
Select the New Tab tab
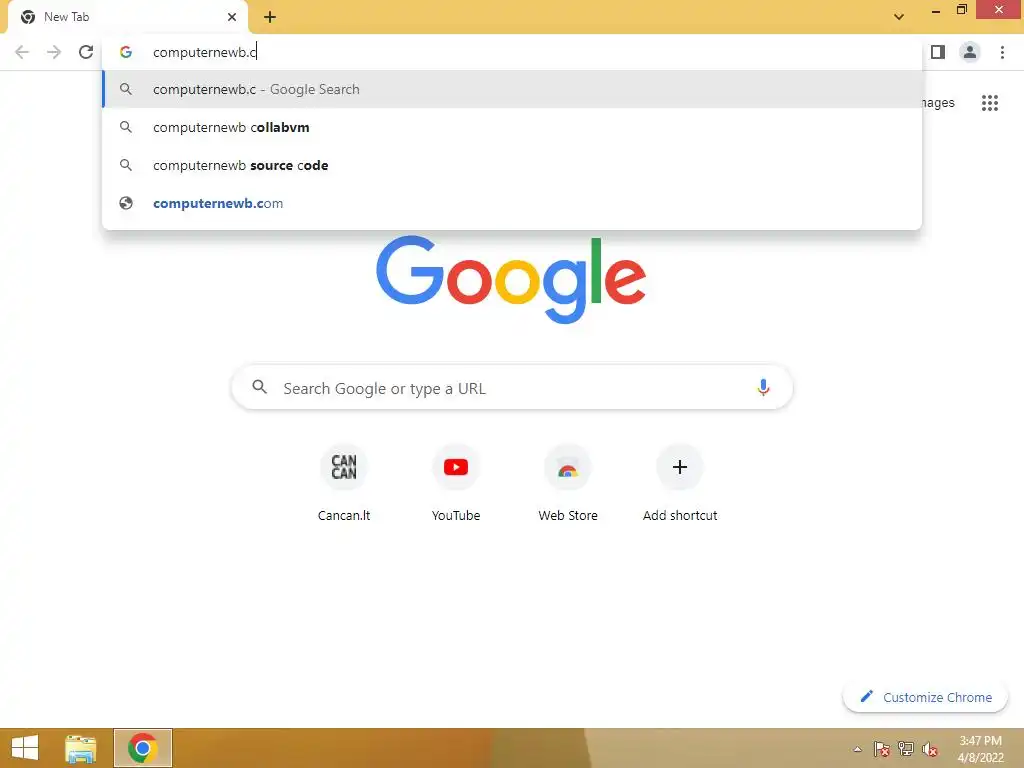point(127,17)
